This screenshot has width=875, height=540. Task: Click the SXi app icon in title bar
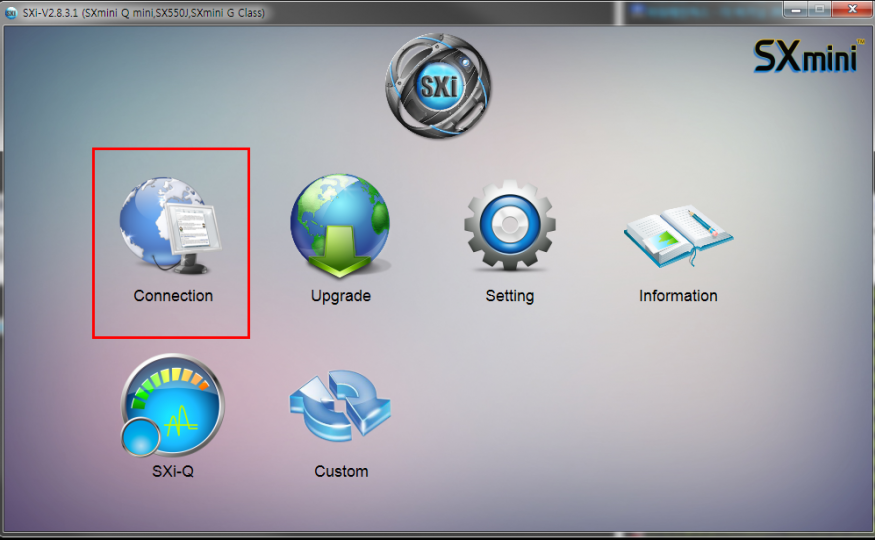click(11, 12)
